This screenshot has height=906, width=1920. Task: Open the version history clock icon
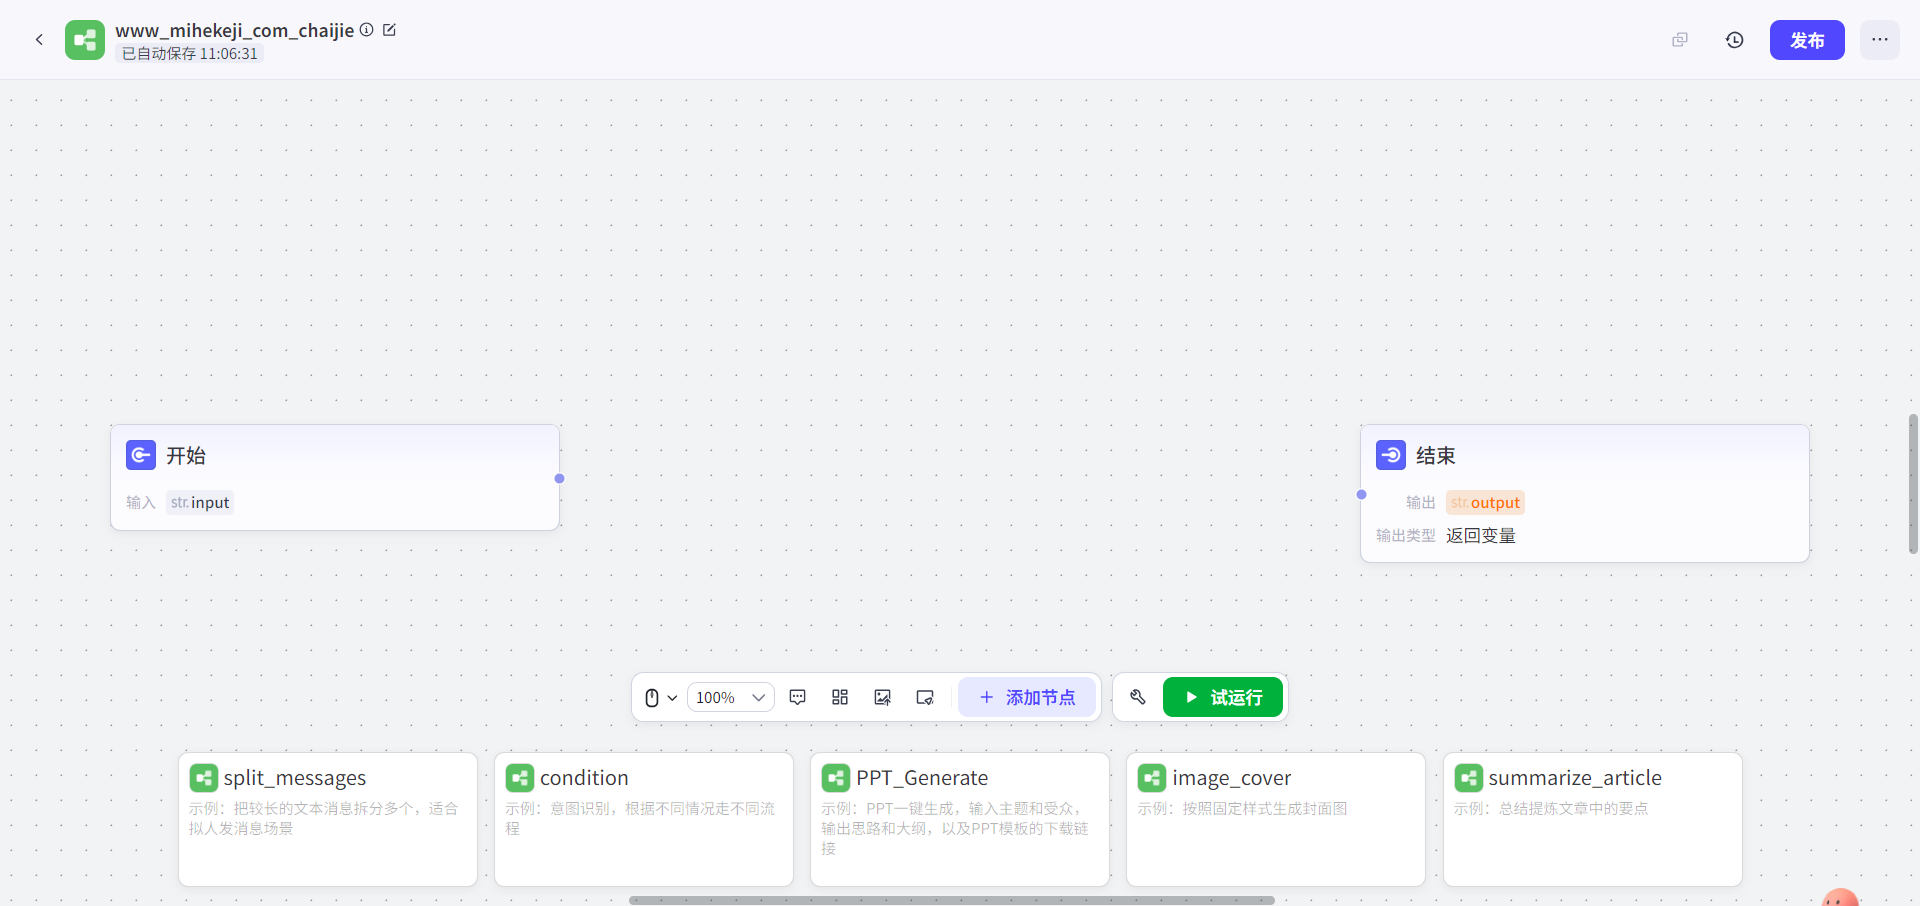pos(1734,40)
